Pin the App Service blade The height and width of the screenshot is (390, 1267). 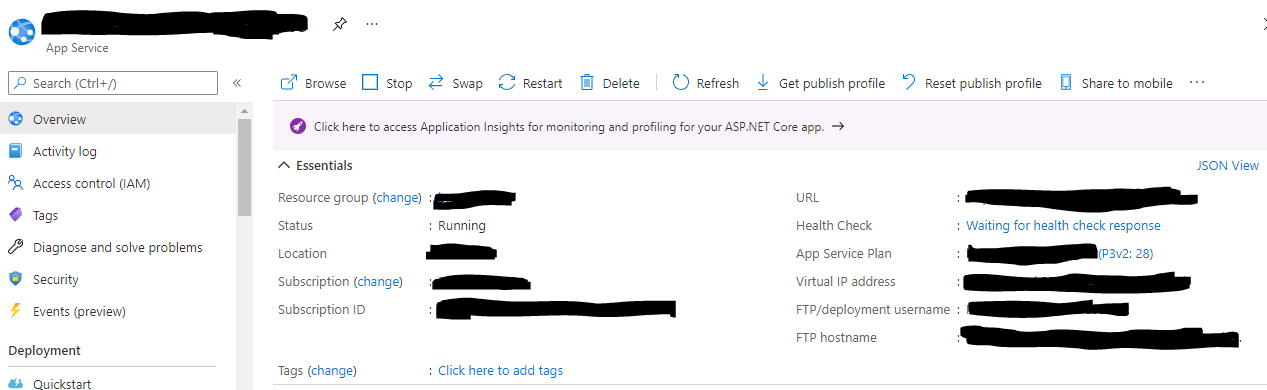pyautogui.click(x=340, y=24)
